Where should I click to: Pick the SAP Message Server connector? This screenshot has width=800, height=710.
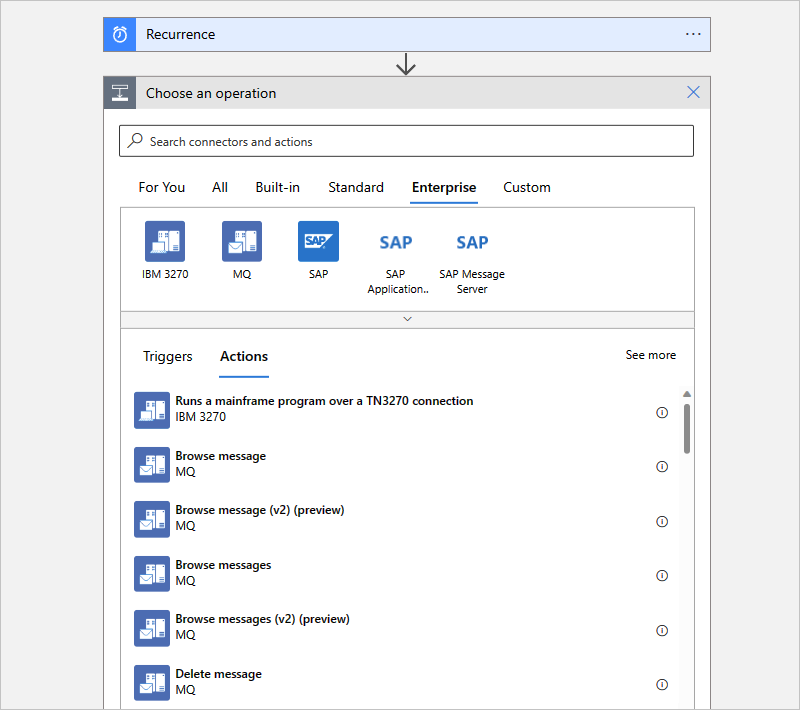point(472,242)
